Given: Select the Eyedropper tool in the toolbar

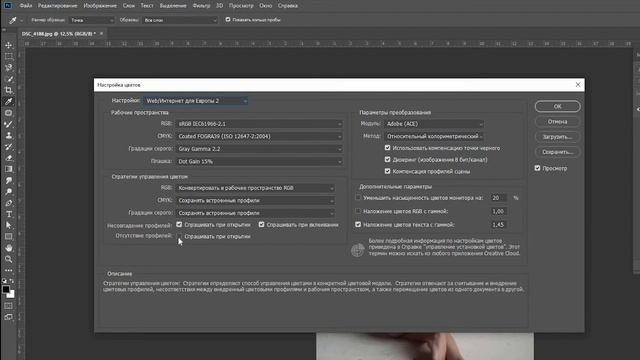Looking at the screenshot, I should pyautogui.click(x=9, y=101).
